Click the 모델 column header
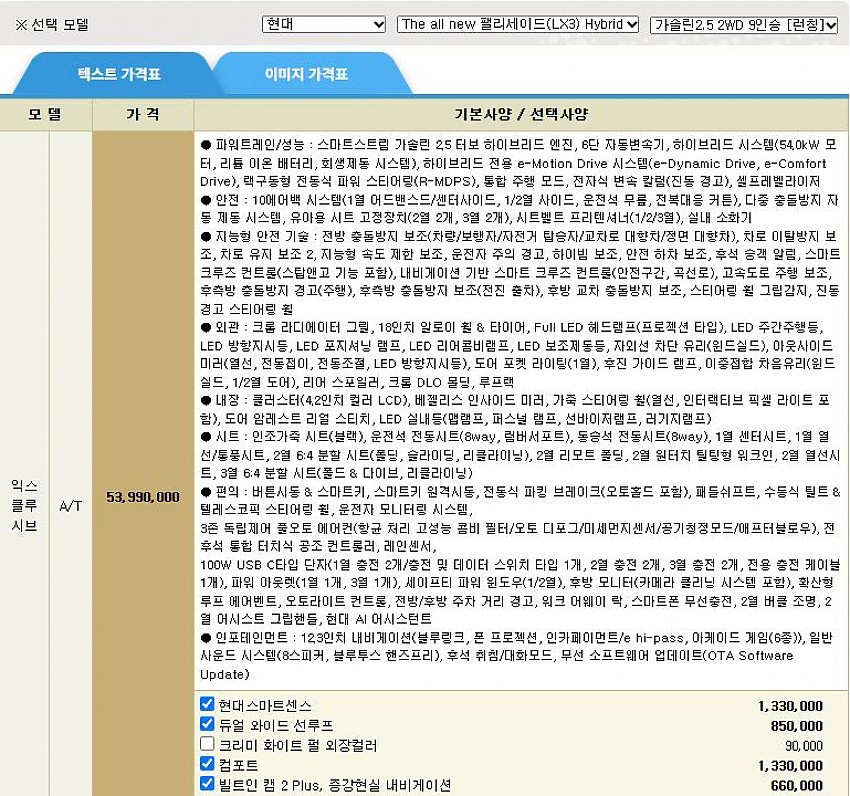The image size is (850, 796). click(x=45, y=113)
